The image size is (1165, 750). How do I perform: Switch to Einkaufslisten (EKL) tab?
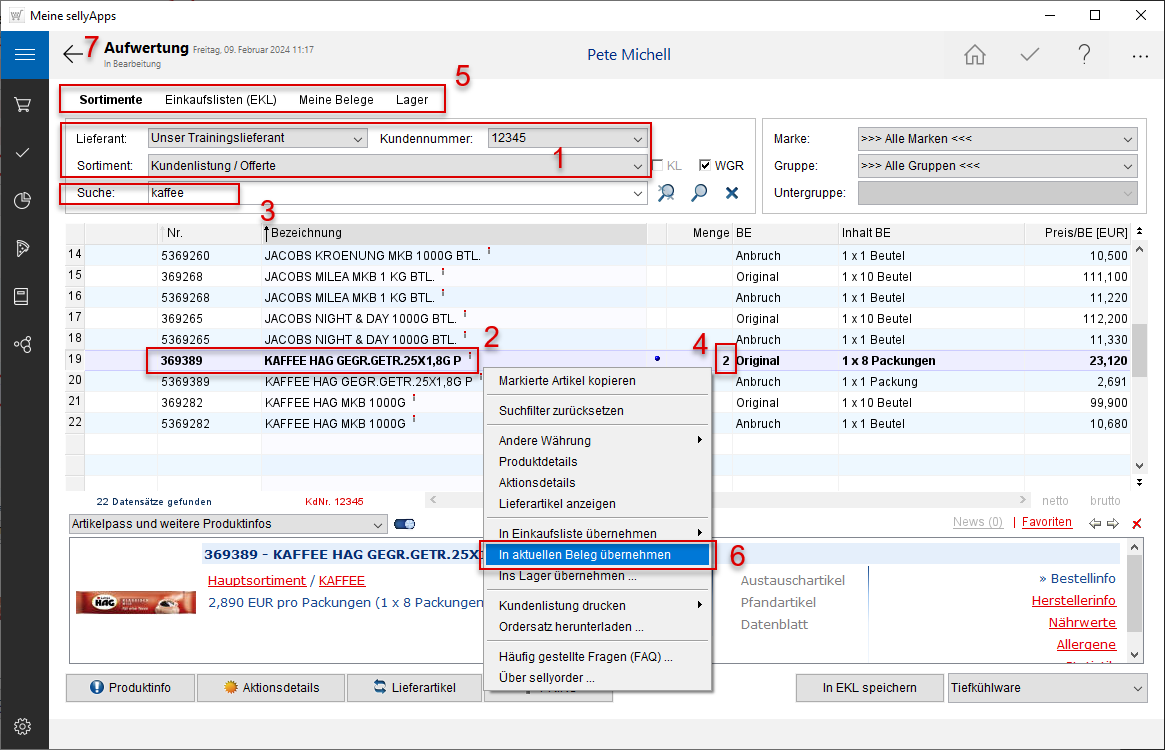coord(220,100)
